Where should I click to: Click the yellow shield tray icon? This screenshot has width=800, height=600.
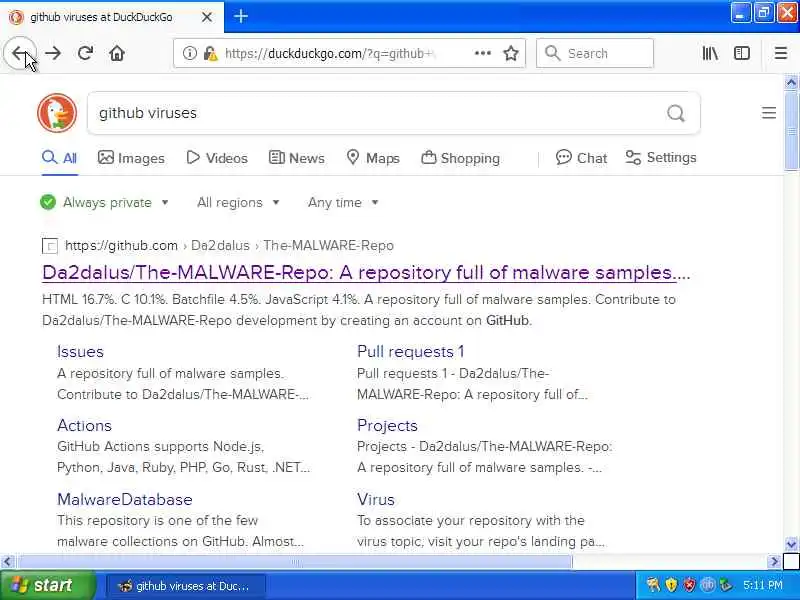[x=671, y=585]
